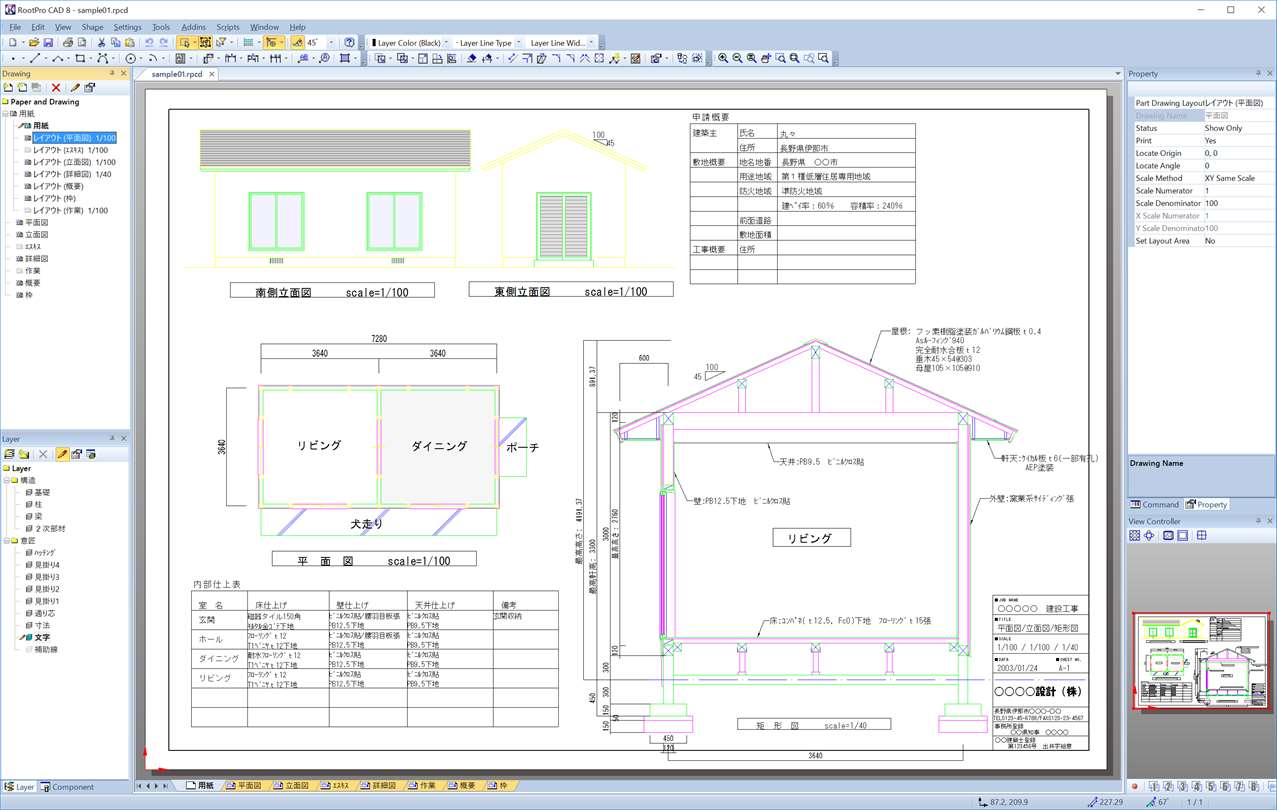Toggle the angle snap button beside 45°
Viewport: 1277px width, 810px height.
coord(297,43)
